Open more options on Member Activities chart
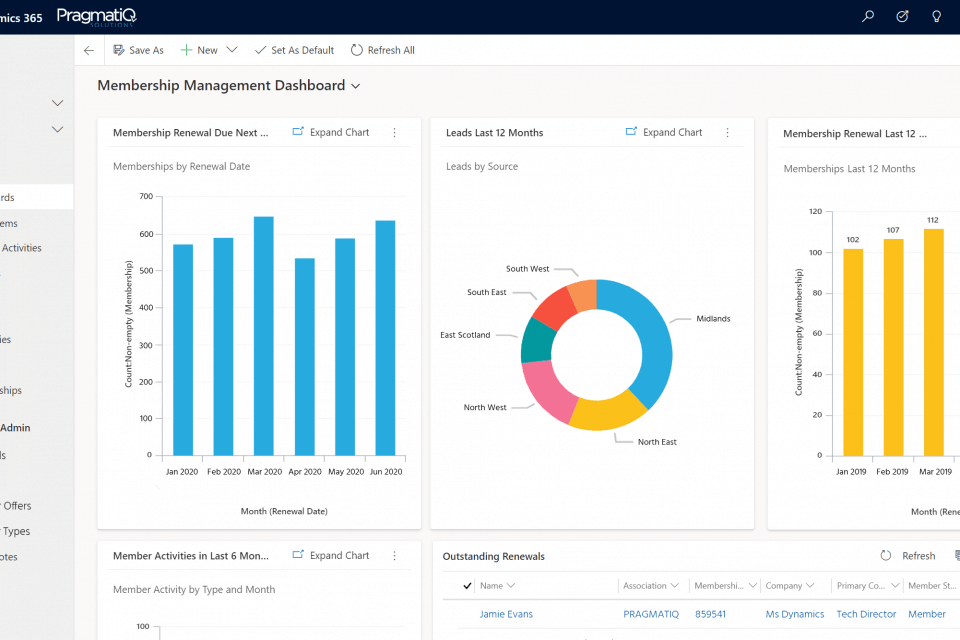The image size is (960, 640). click(394, 556)
